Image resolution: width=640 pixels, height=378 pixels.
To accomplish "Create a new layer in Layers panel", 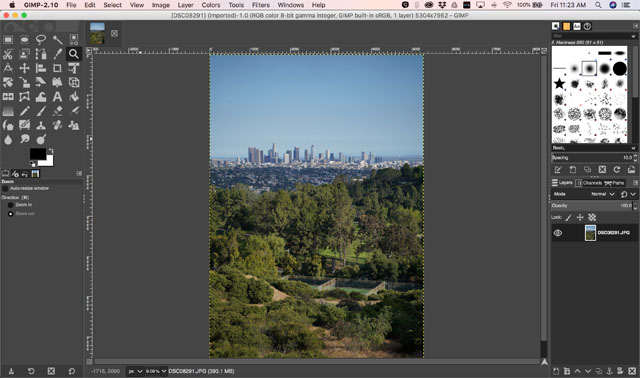I will pos(556,371).
